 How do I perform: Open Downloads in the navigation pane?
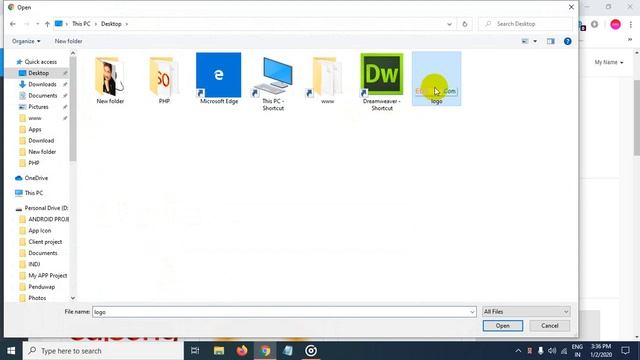pos(42,84)
